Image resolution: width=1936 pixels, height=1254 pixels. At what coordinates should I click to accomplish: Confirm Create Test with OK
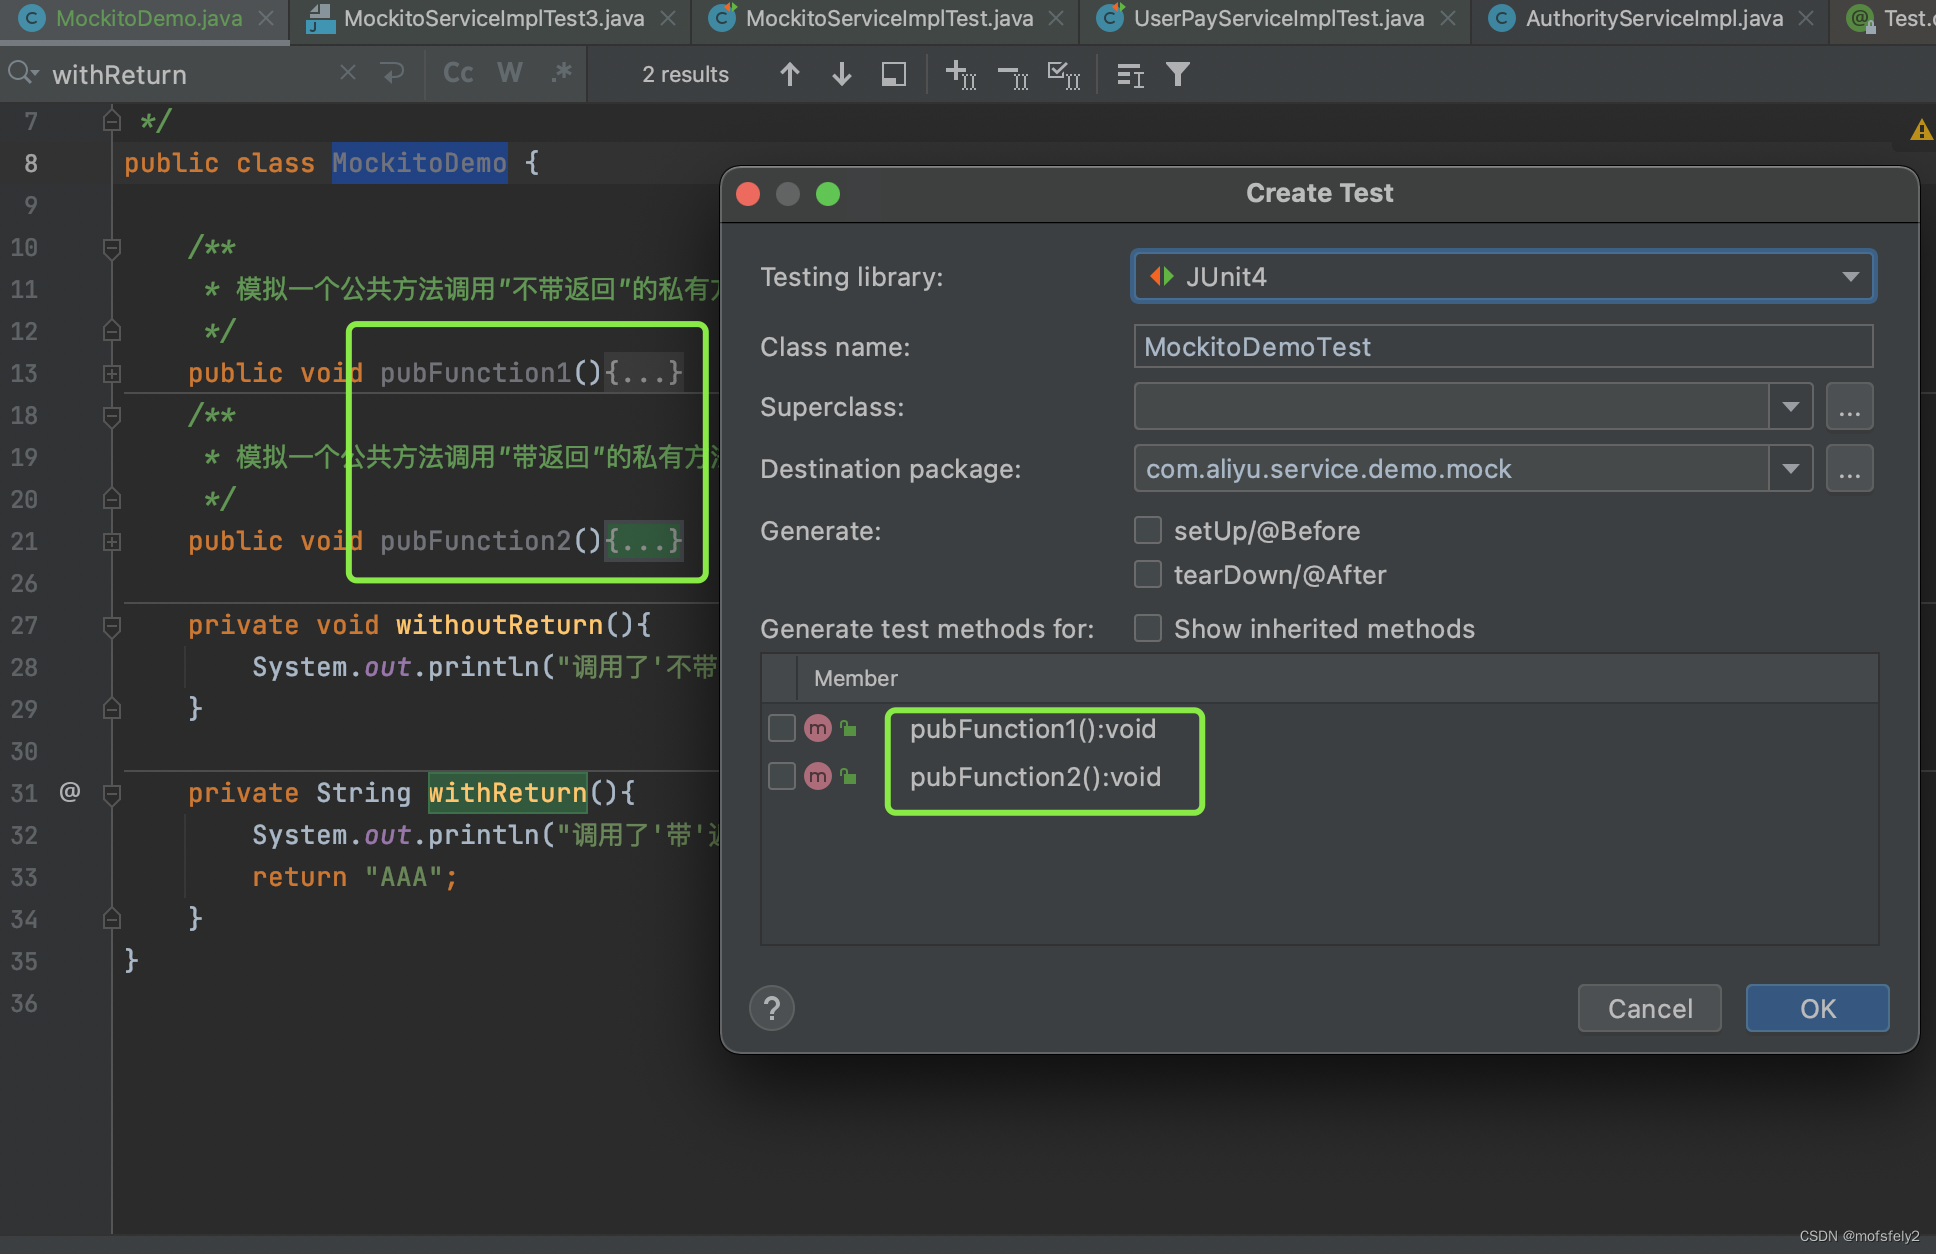1818,1008
